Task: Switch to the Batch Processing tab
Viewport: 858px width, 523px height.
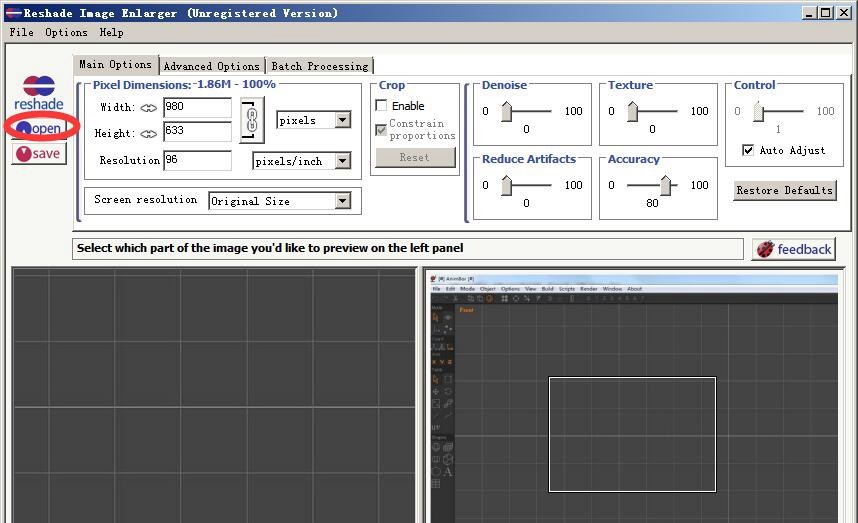Action: click(x=320, y=66)
